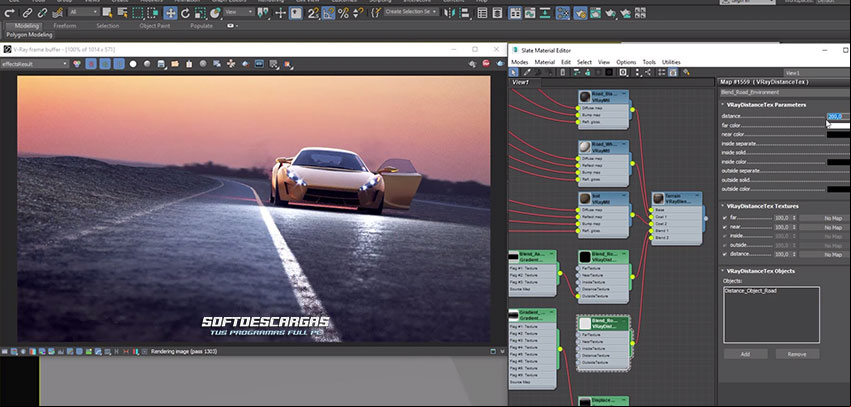The width and height of the screenshot is (851, 407).
Task: Click the near color black swatch
Action: [x=839, y=135]
